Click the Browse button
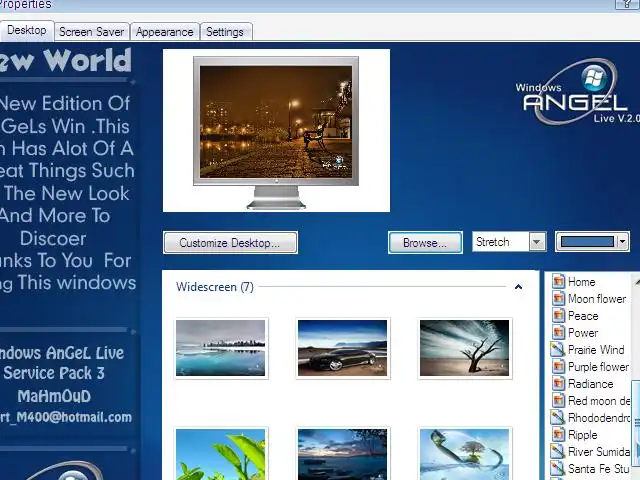 click(425, 243)
